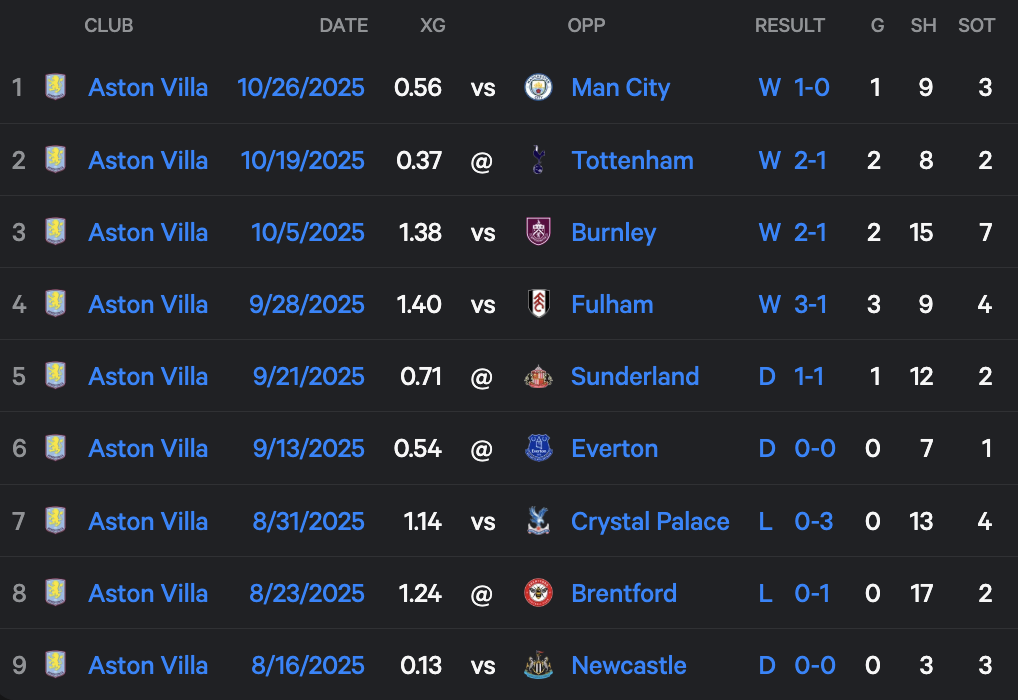
Task: Click the Burnley club crest
Action: point(539,232)
